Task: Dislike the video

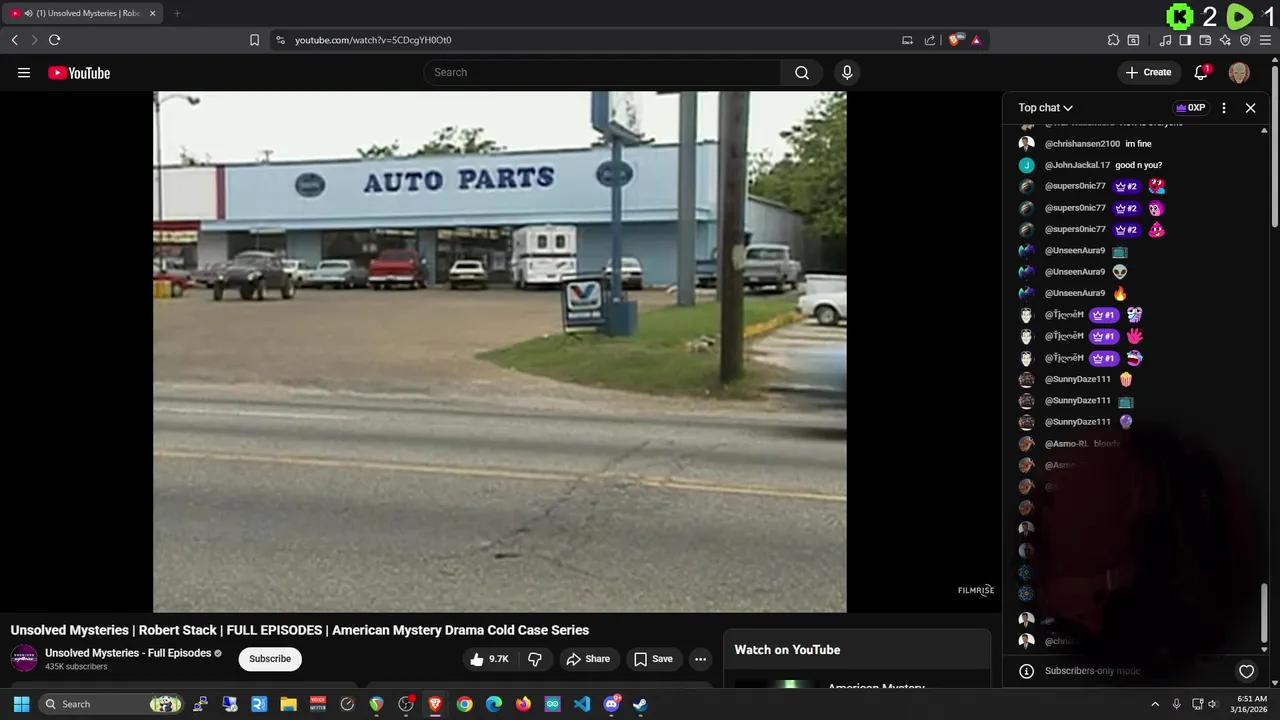Action: (x=535, y=659)
